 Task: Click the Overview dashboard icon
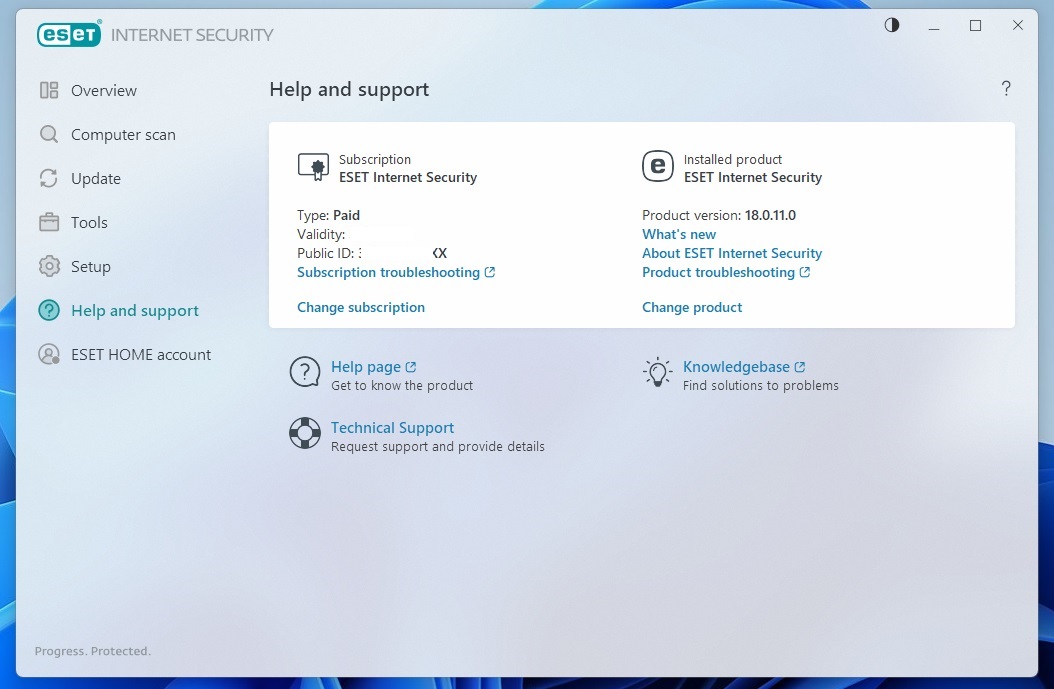(49, 91)
